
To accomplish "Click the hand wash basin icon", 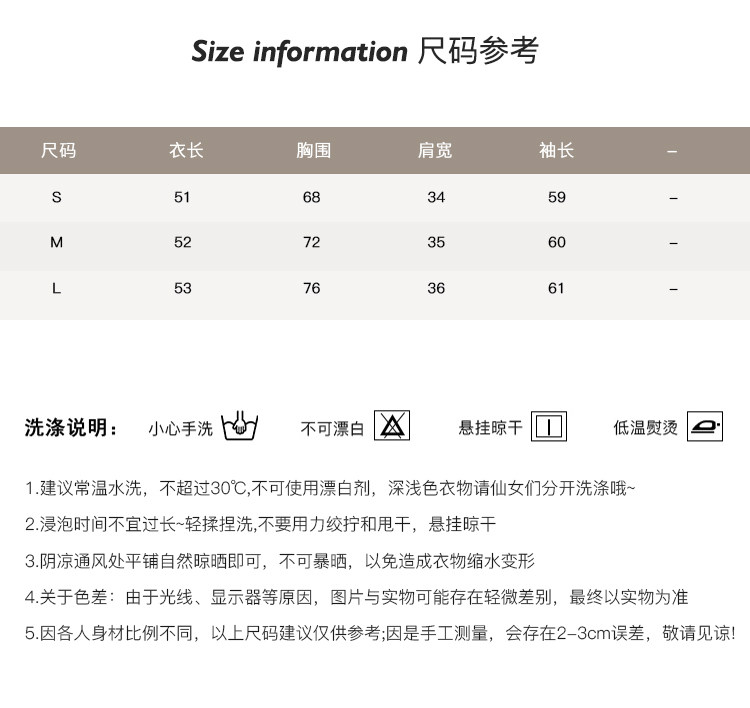I will click(x=240, y=427).
